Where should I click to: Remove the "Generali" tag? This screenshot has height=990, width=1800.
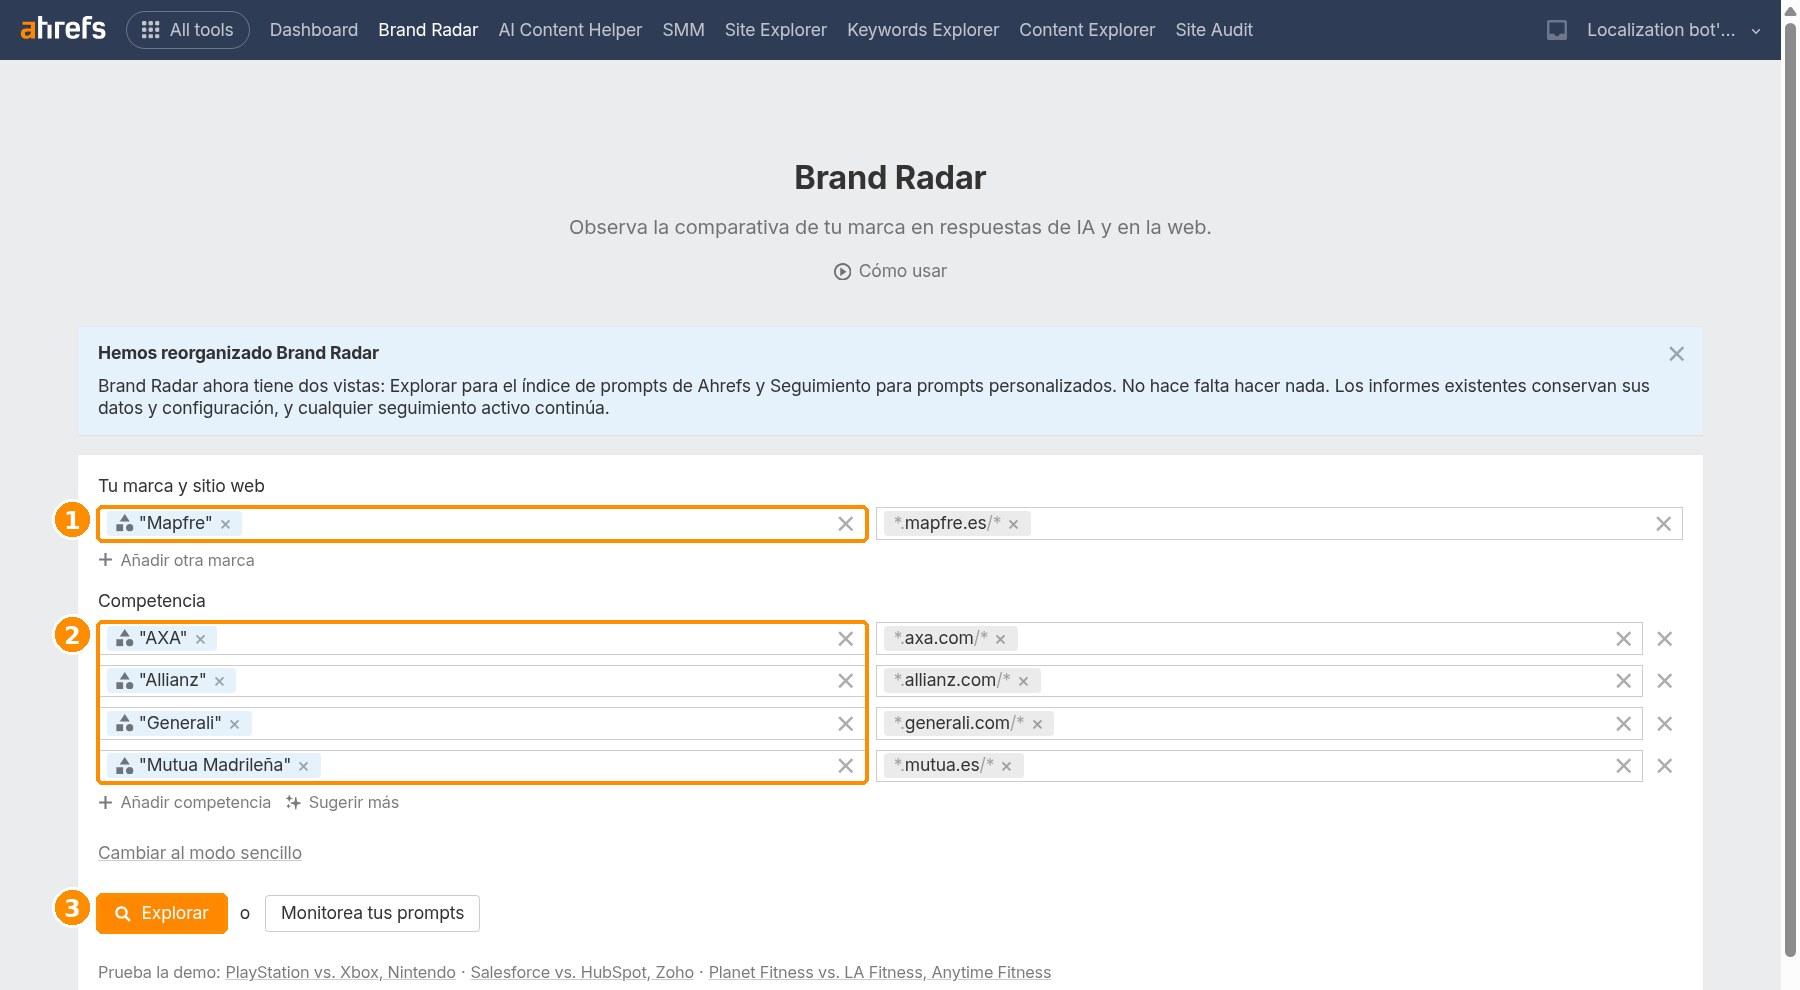pyautogui.click(x=235, y=724)
